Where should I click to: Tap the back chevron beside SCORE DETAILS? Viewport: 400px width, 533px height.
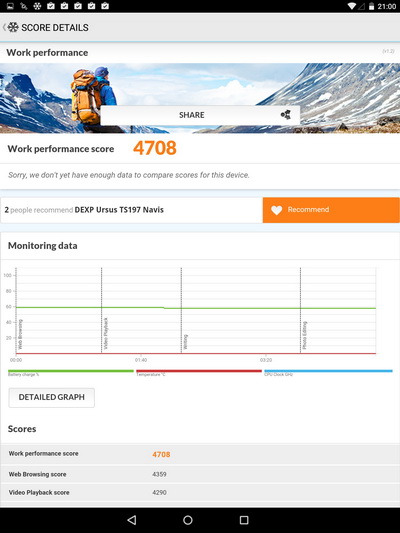[x=4, y=27]
